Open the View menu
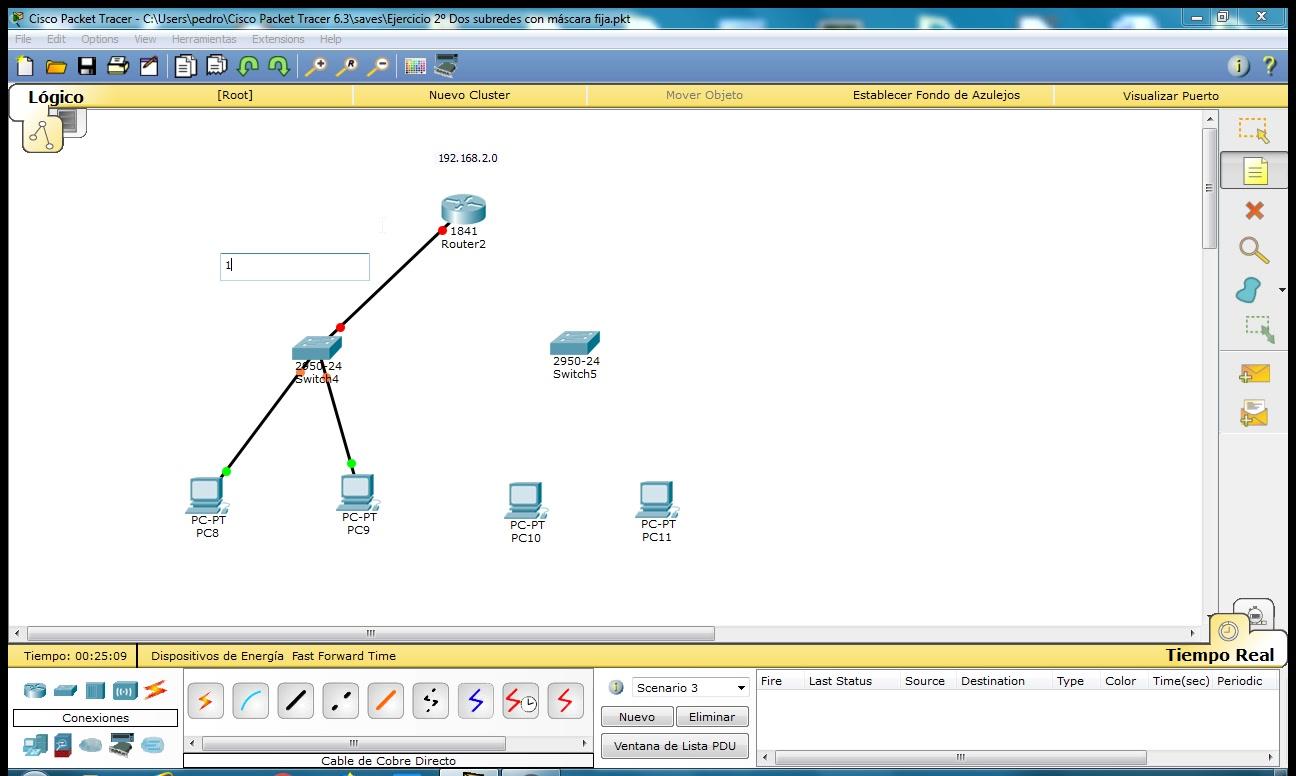 click(x=145, y=39)
